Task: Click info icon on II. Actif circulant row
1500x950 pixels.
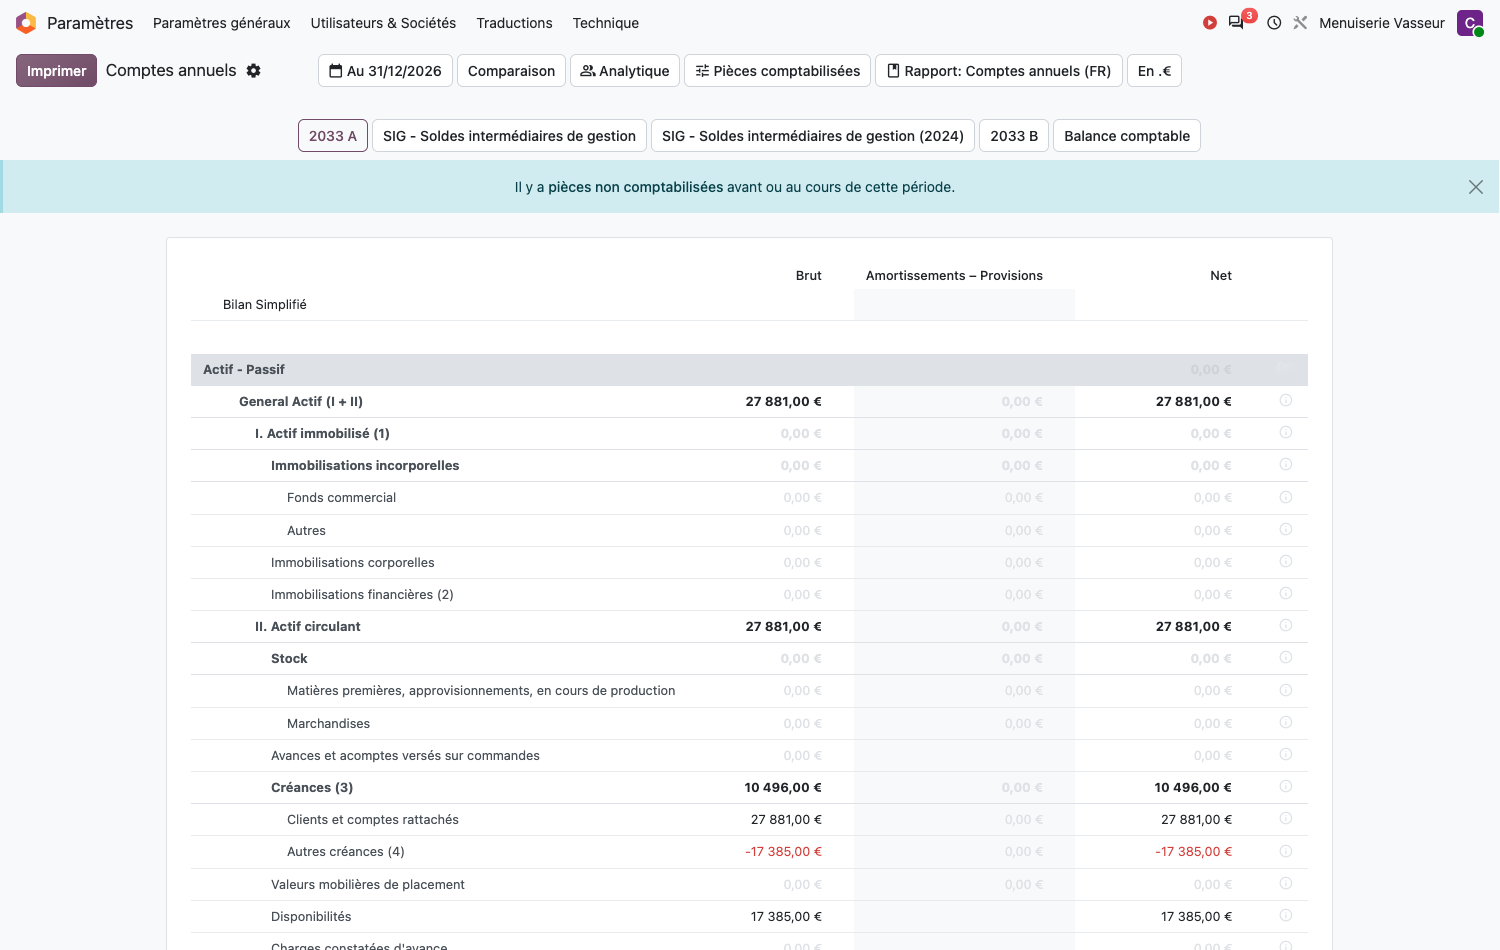Action: [x=1286, y=626]
